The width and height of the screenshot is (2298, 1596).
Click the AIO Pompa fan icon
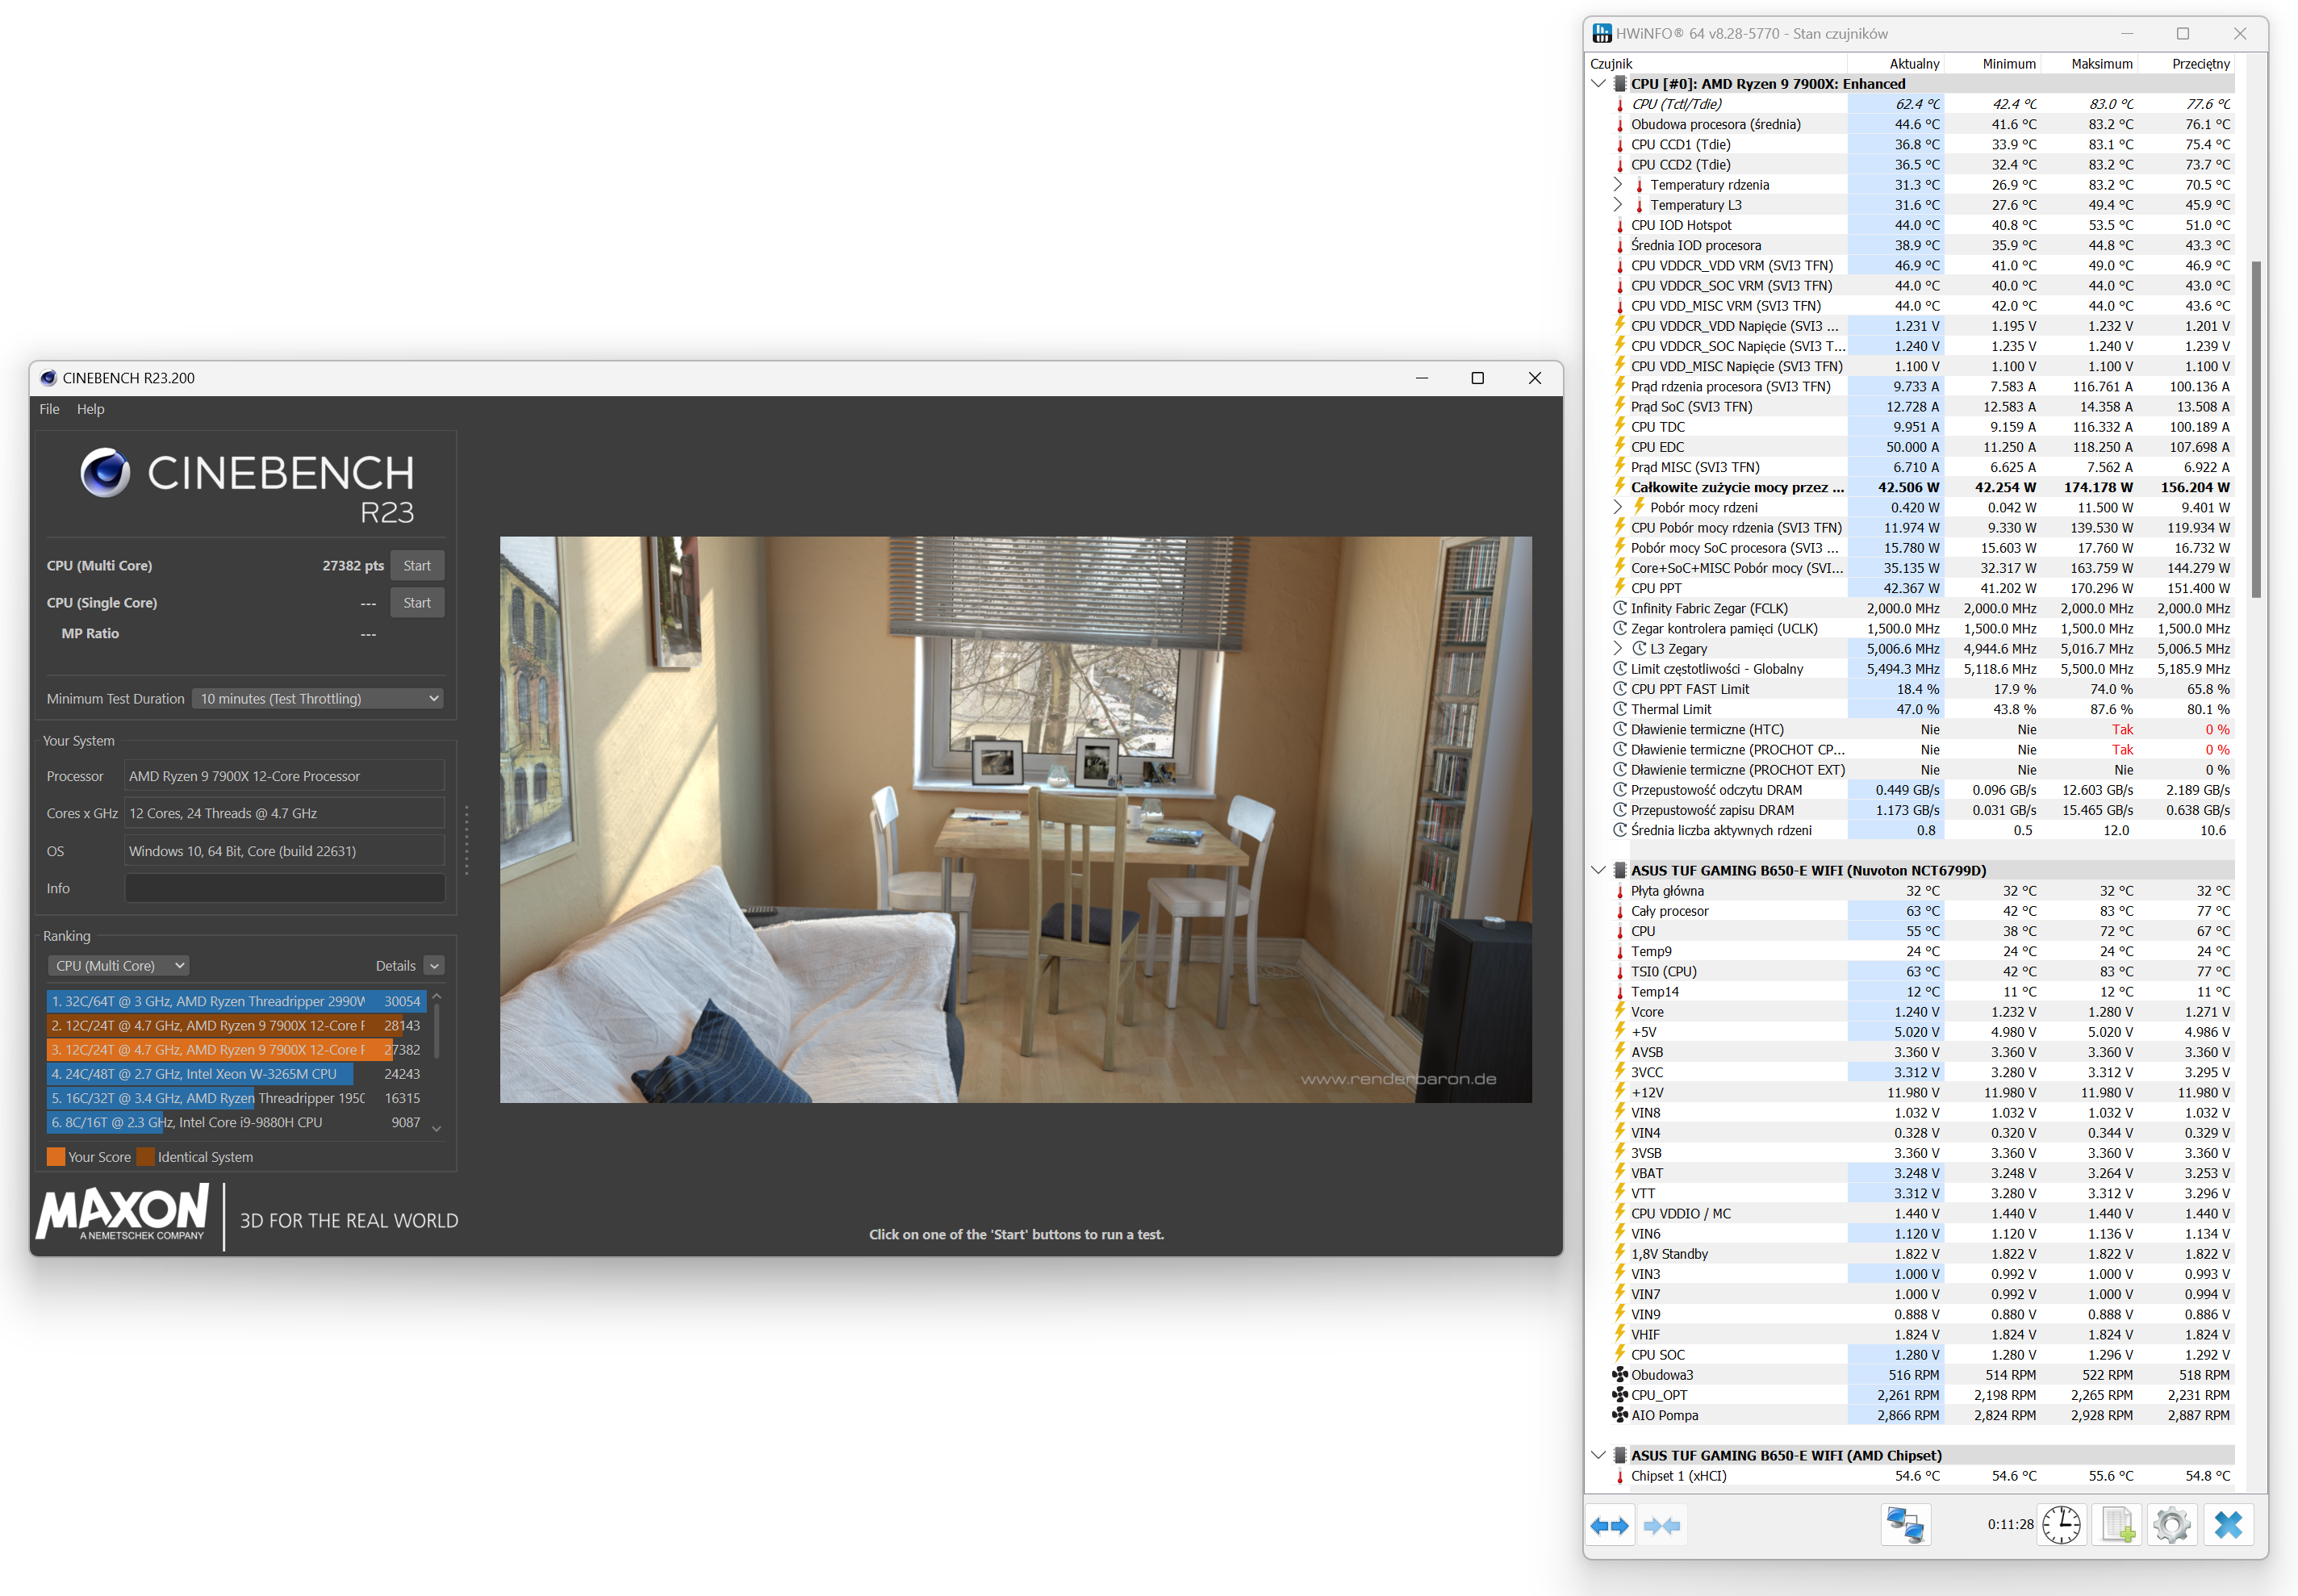pyautogui.click(x=1620, y=1415)
